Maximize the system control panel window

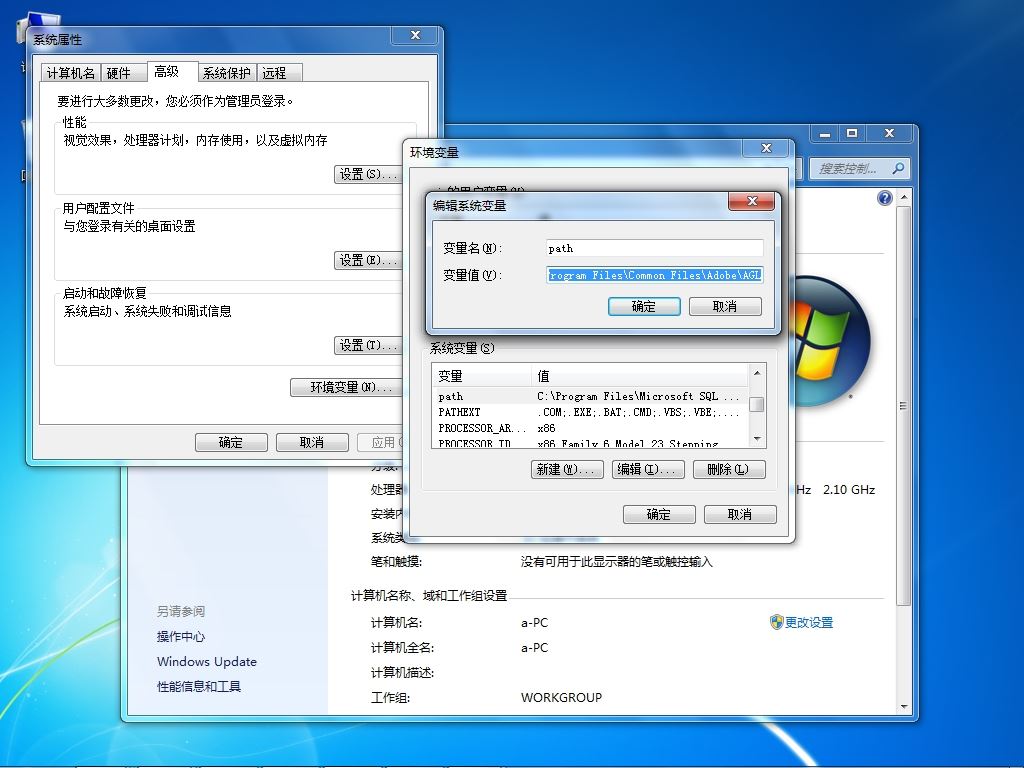852,133
